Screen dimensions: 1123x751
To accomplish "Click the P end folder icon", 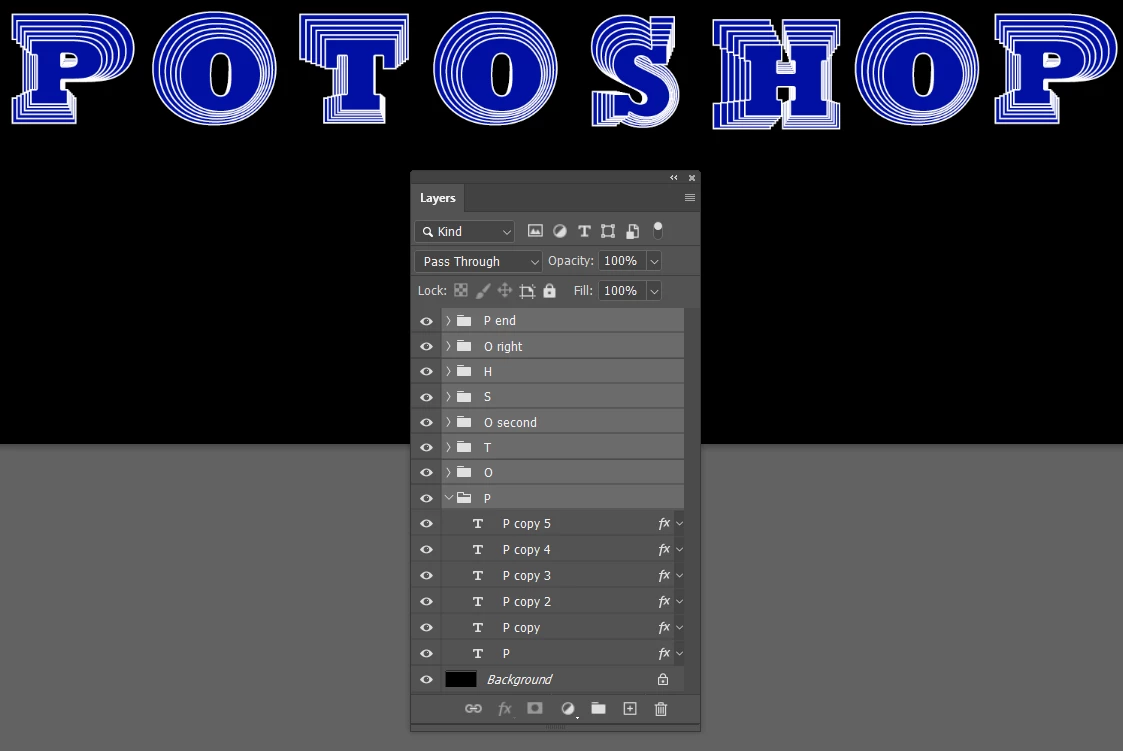I will (x=465, y=321).
